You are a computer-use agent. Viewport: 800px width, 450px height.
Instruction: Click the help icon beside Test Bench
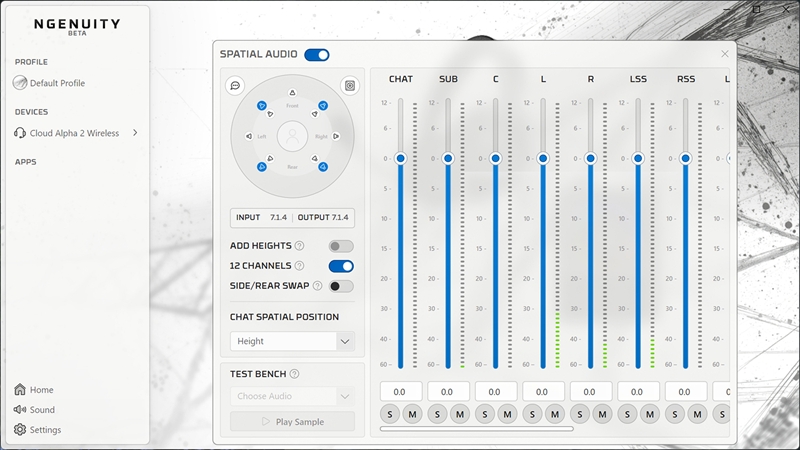coord(295,374)
